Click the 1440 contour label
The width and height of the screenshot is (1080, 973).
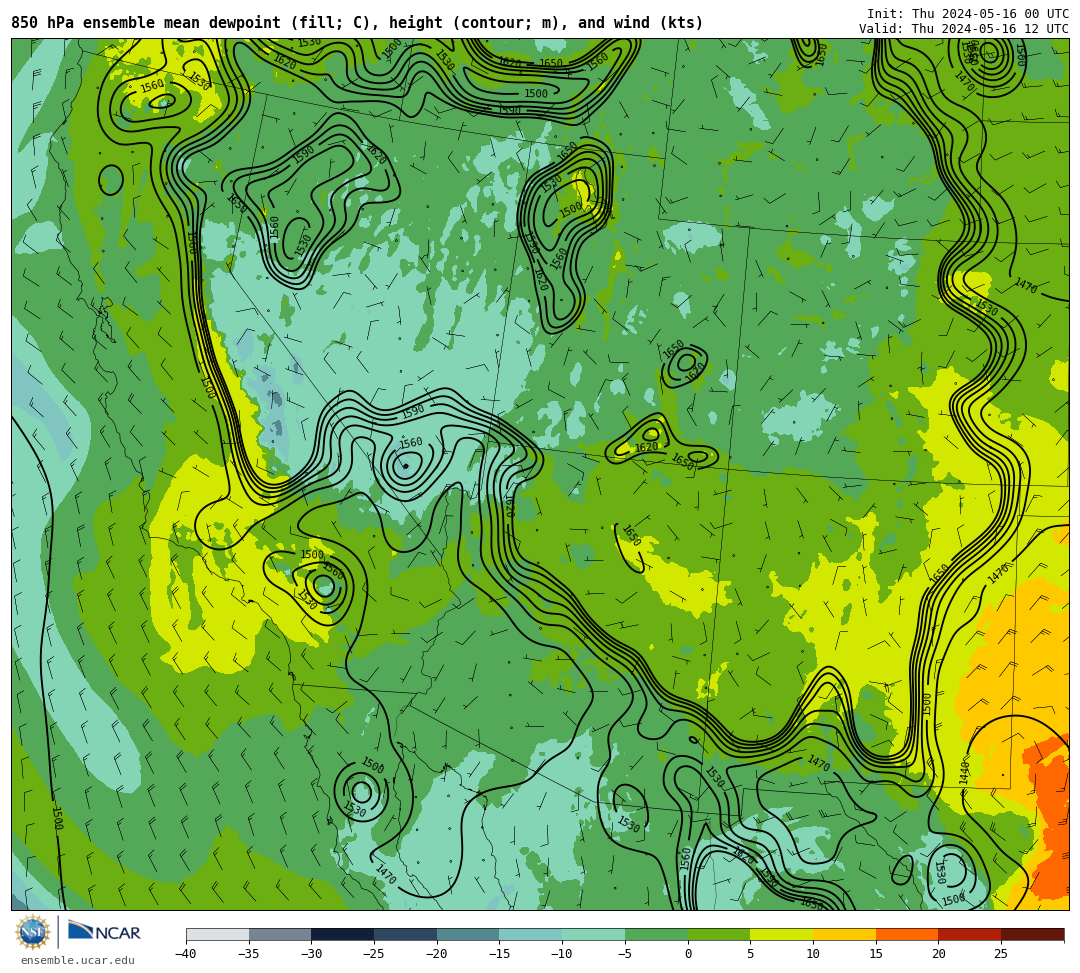[964, 772]
